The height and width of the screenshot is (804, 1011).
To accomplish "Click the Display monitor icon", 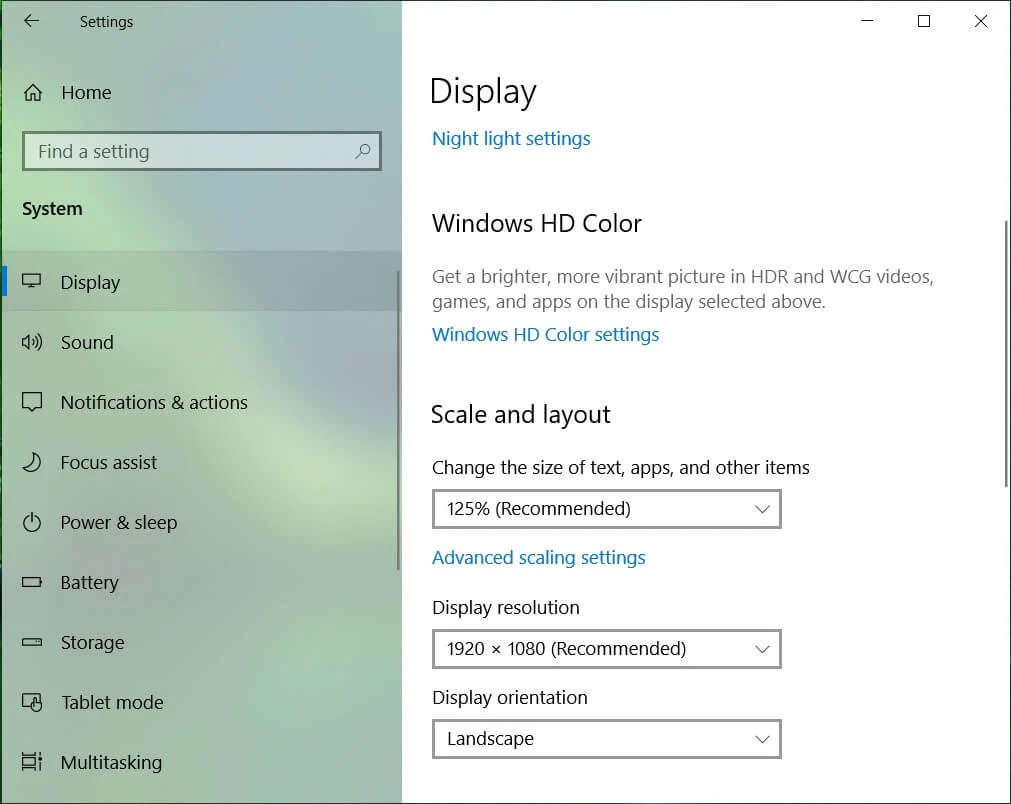I will [x=32, y=281].
